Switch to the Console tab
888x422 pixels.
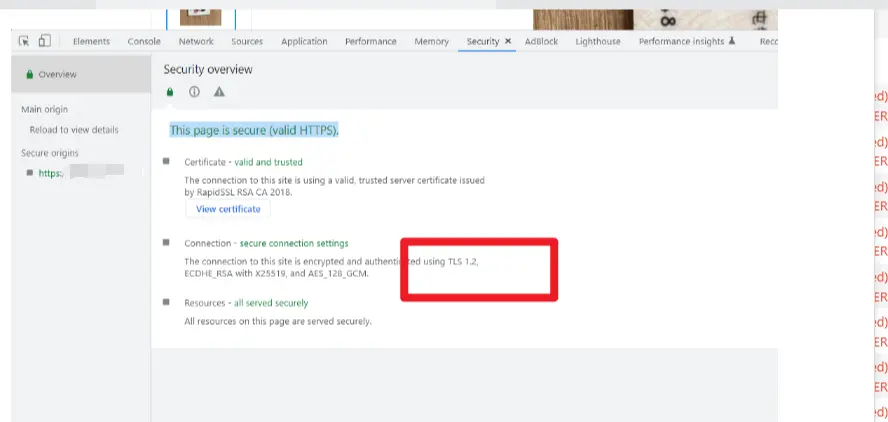(x=144, y=41)
